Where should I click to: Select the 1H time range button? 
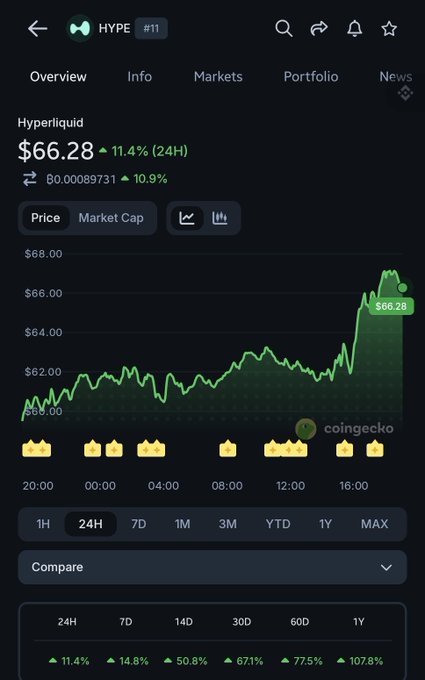coord(43,524)
